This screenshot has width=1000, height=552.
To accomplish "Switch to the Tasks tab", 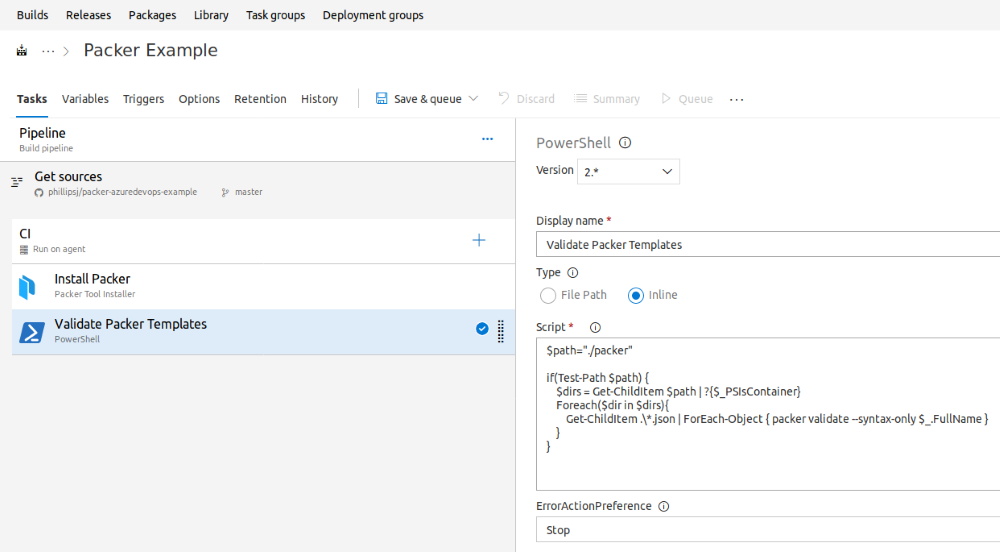I will 32,99.
